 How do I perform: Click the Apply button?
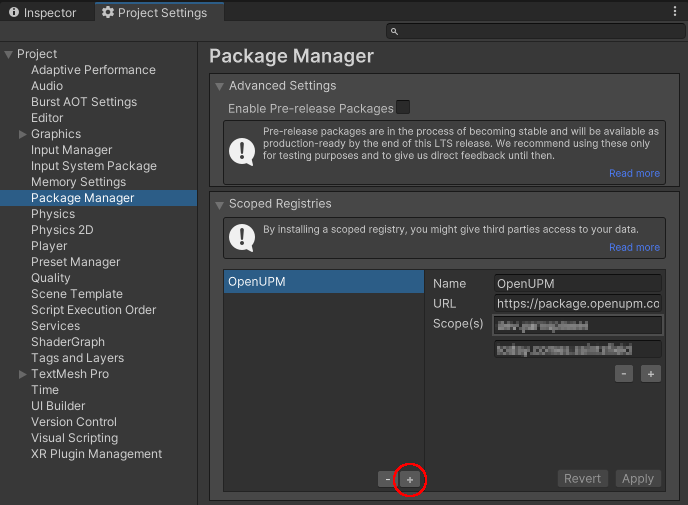coord(638,479)
